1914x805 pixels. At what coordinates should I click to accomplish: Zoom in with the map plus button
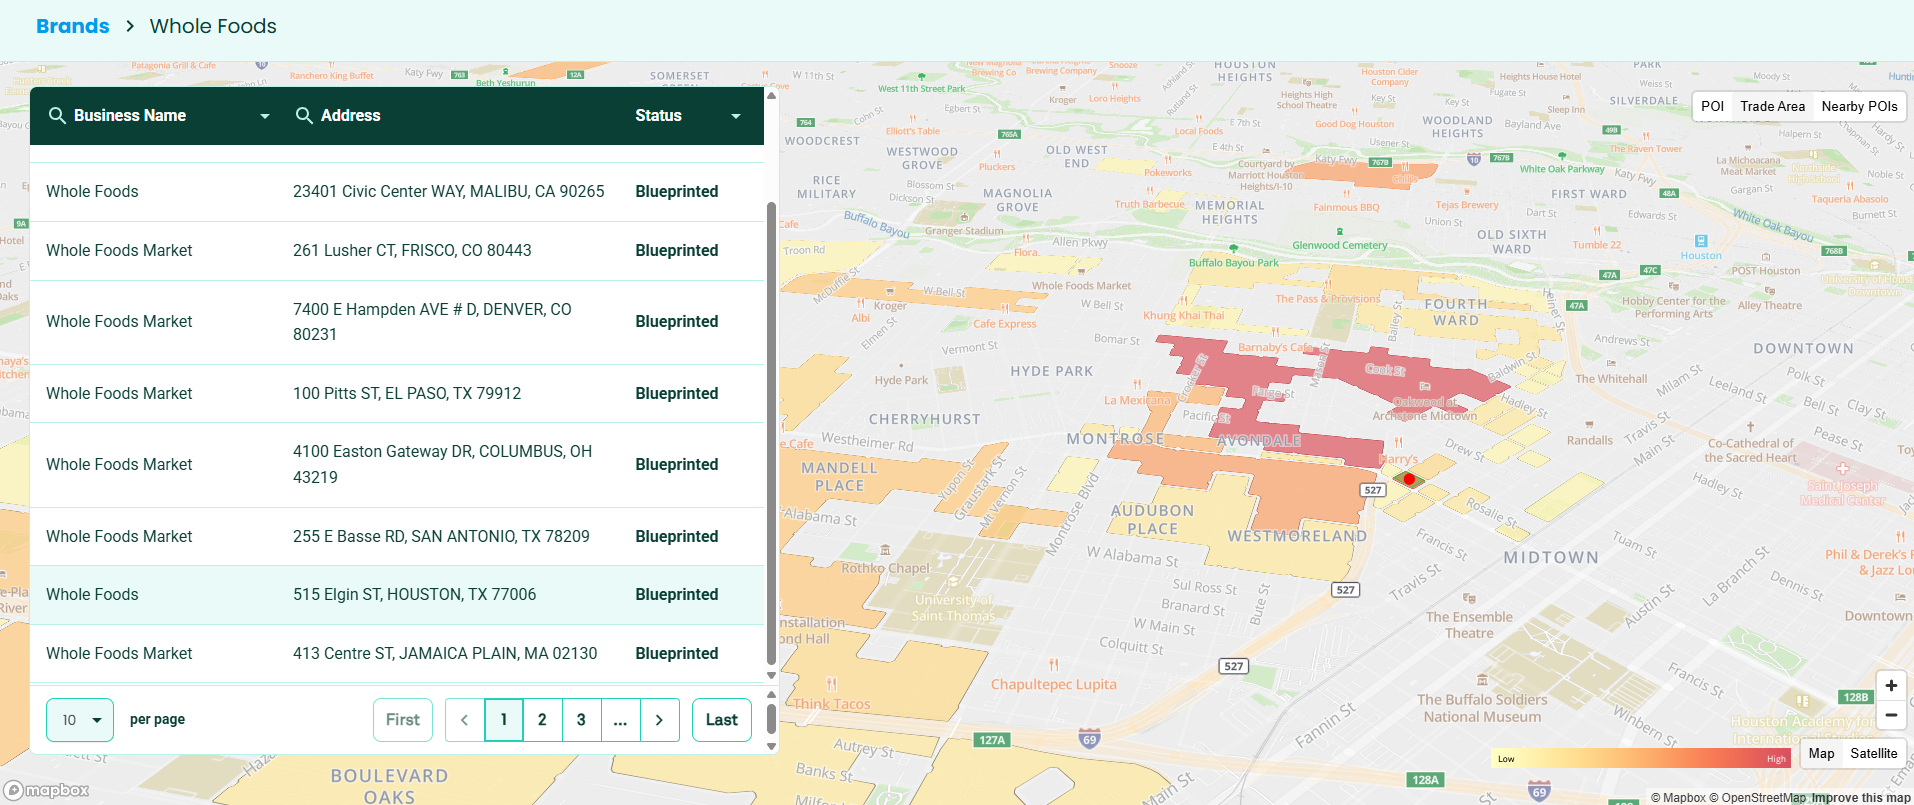point(1890,686)
